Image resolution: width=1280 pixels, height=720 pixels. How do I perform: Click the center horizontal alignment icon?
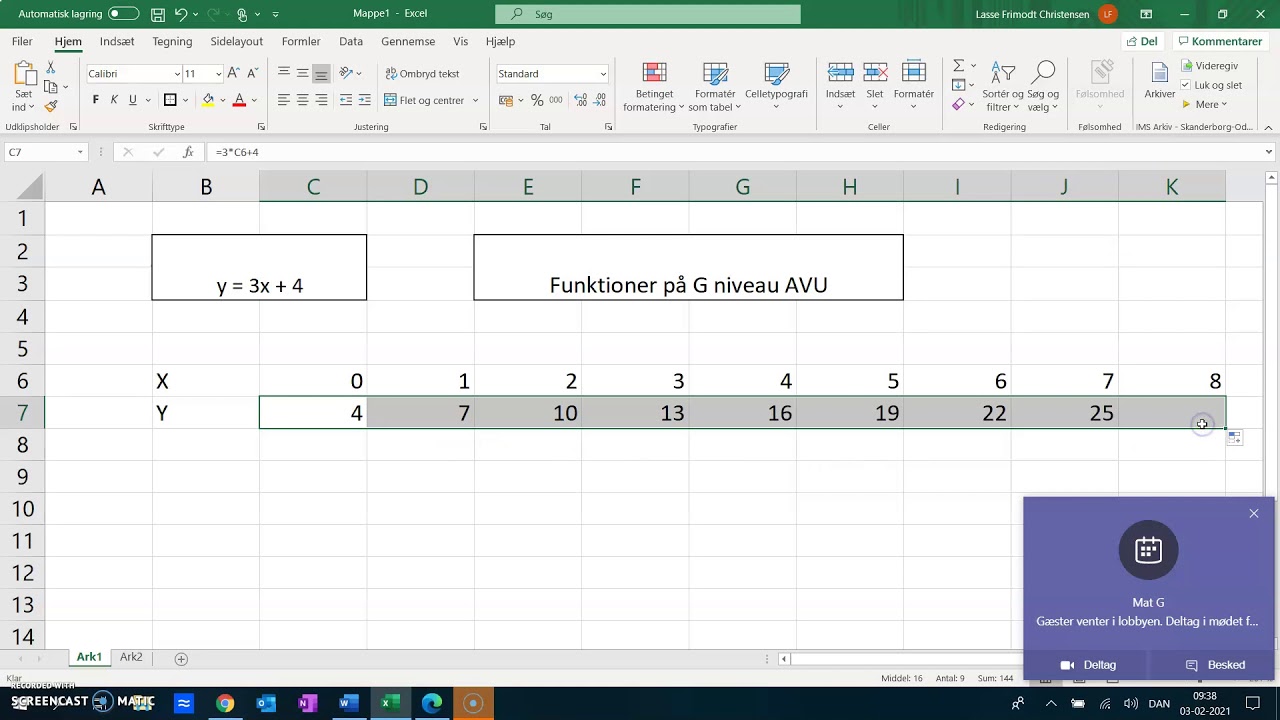tap(303, 100)
